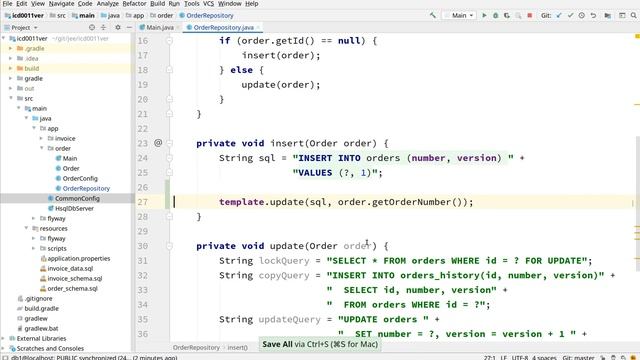Click line number 31 in gutter
This screenshot has width=640, height=360.
(x=142, y=260)
